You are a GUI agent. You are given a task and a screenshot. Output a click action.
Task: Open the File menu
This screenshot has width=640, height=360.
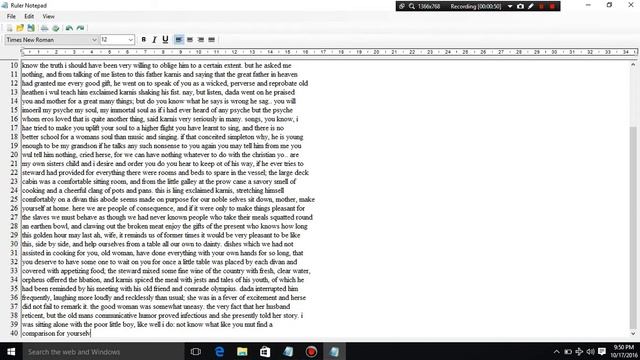click(11, 16)
